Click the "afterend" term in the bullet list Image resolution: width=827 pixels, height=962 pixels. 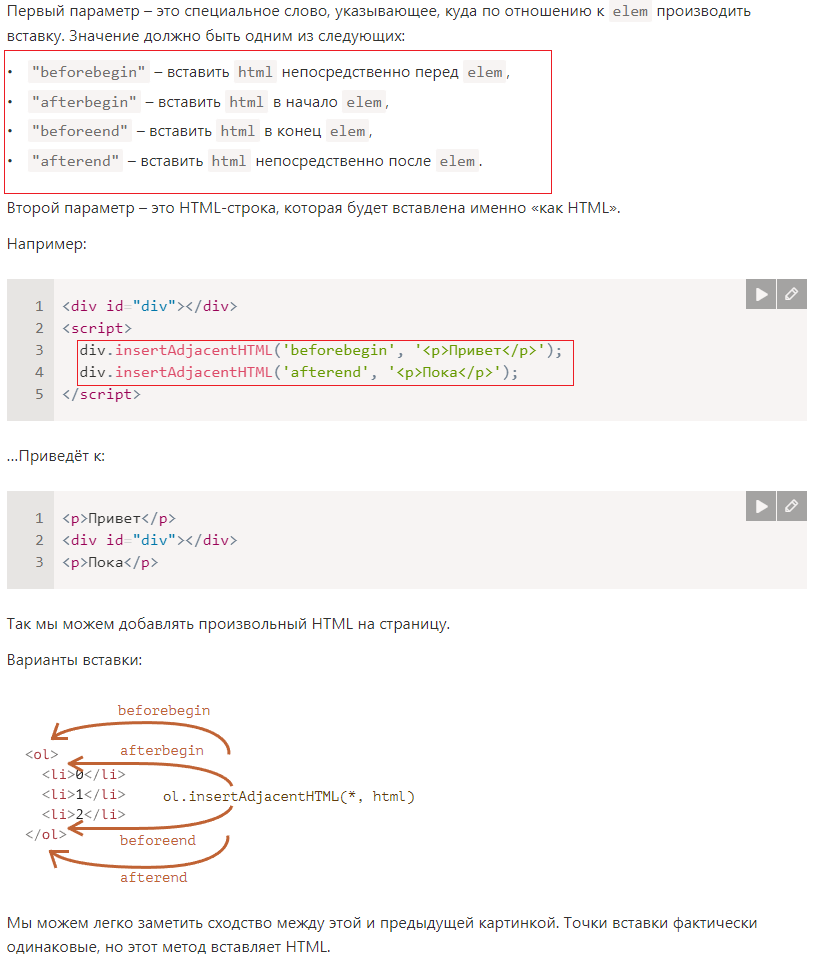pos(75,161)
